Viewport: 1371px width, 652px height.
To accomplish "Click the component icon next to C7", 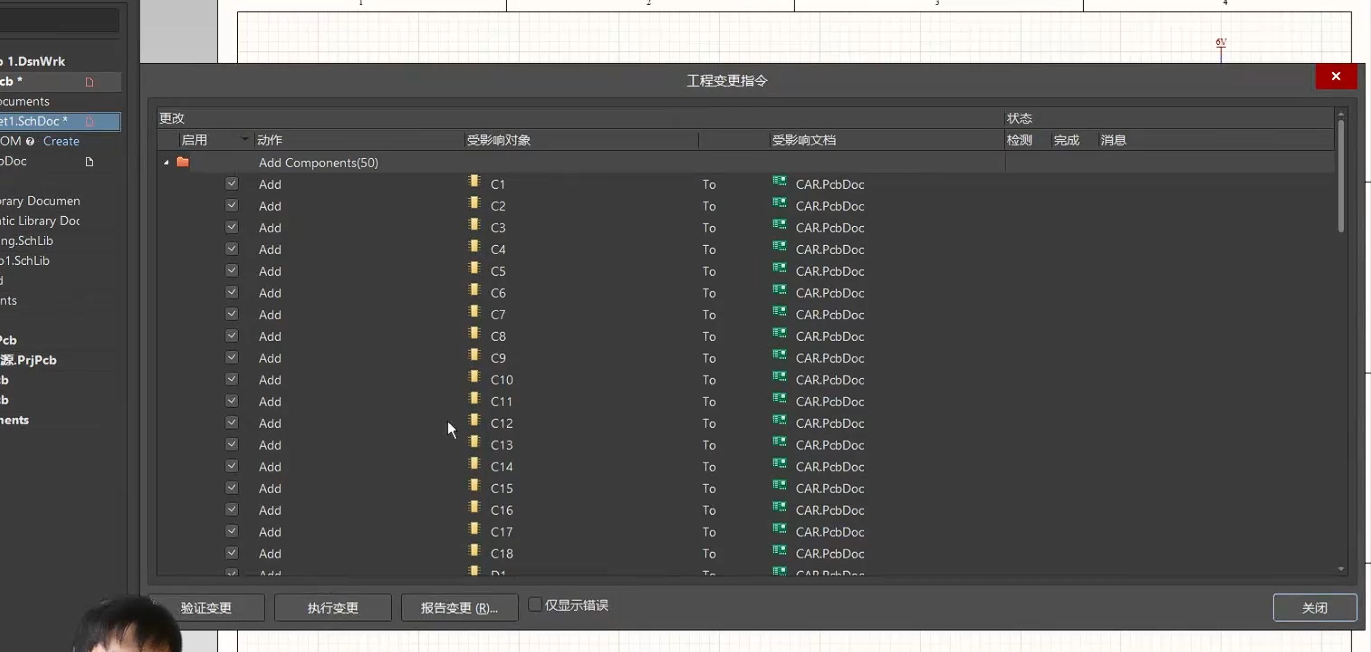I will click(475, 313).
